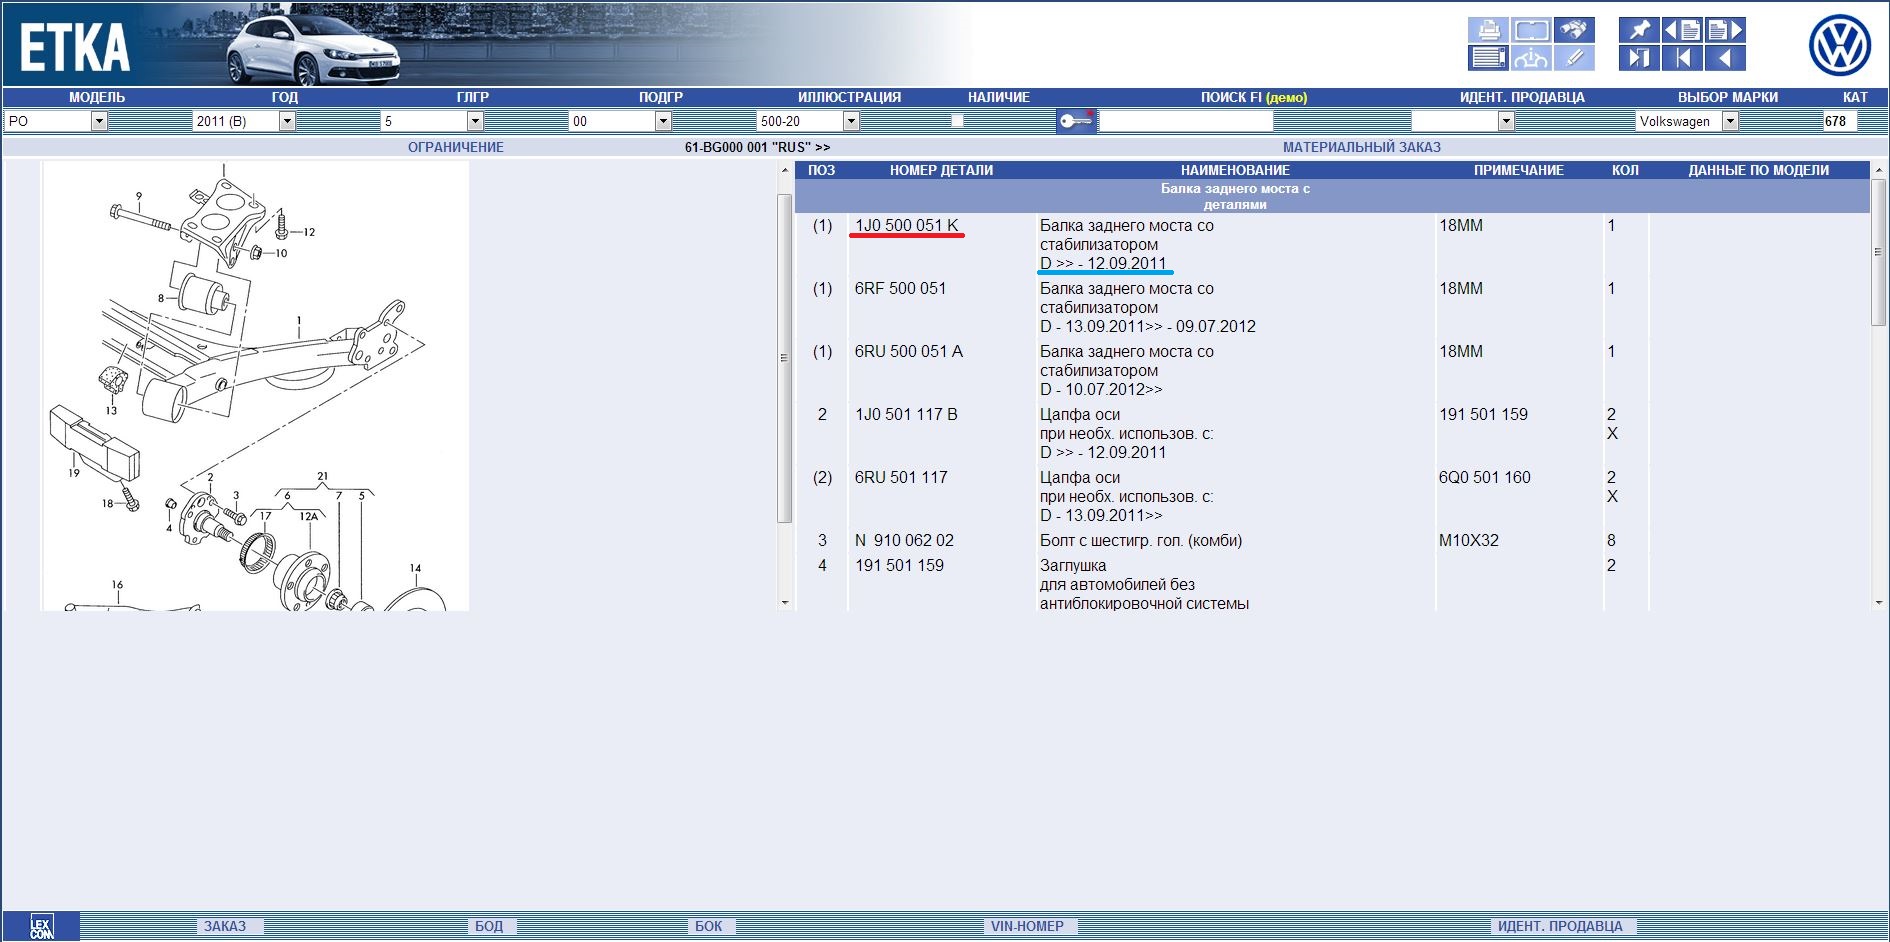Expand the ГОД dropdown showing 2011 (B)

(287, 121)
